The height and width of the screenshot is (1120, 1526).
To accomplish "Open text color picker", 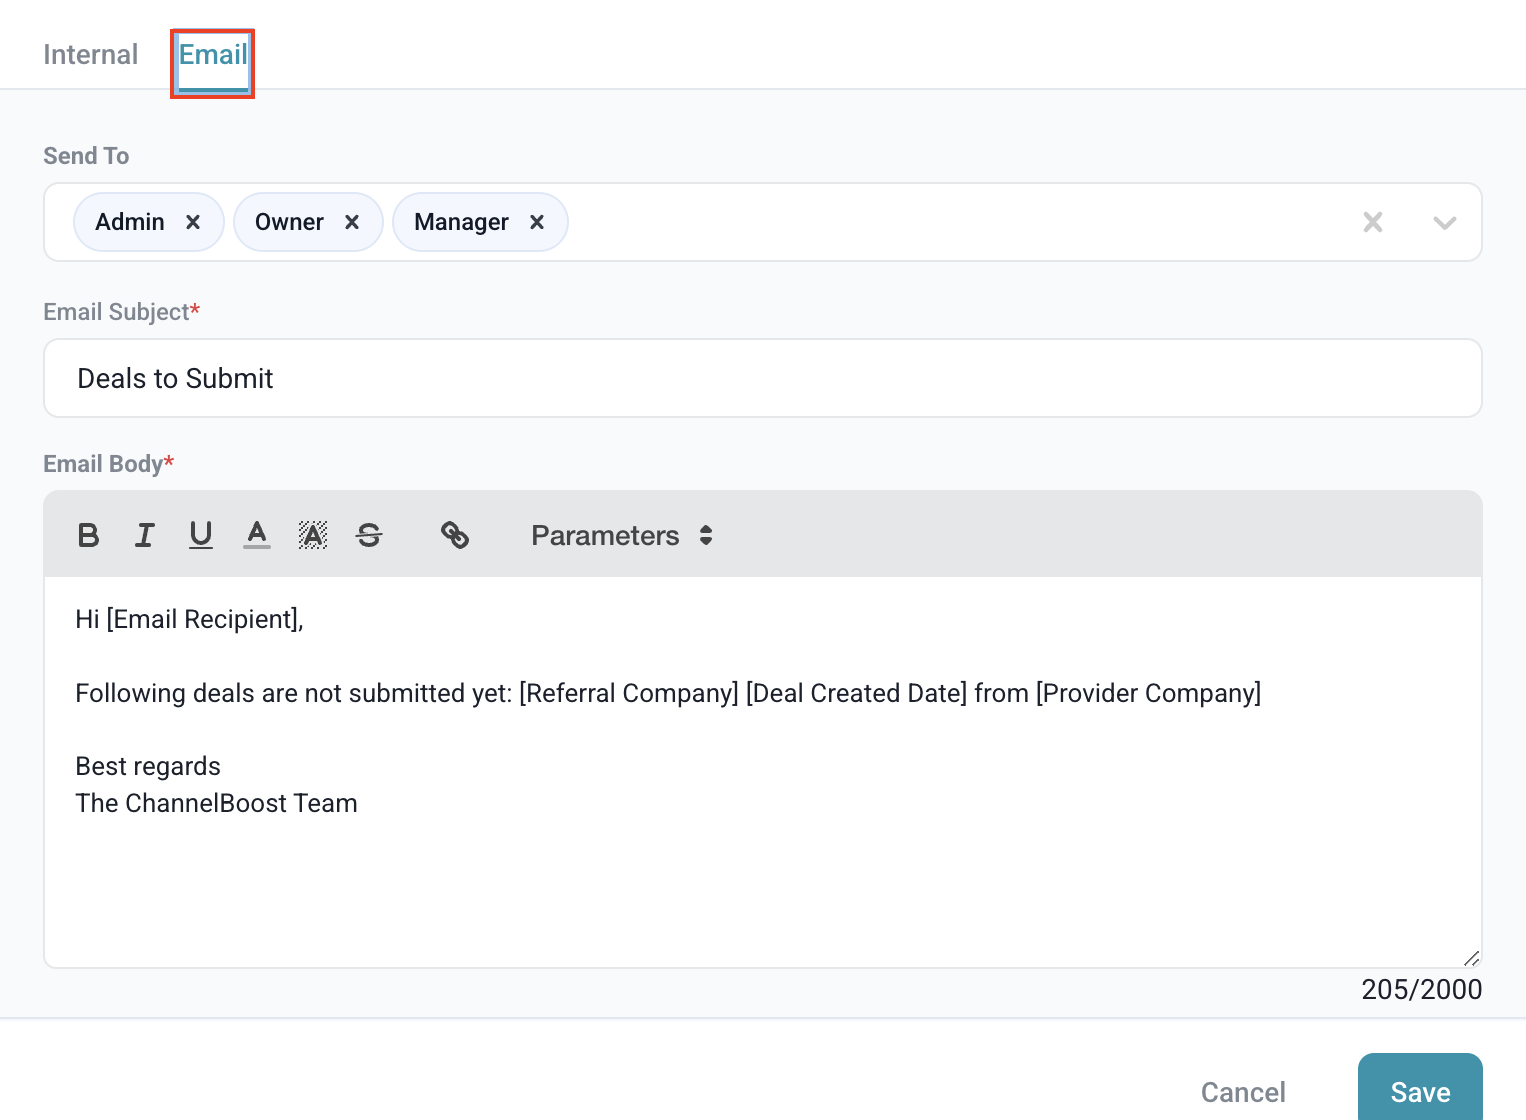I will coord(257,536).
